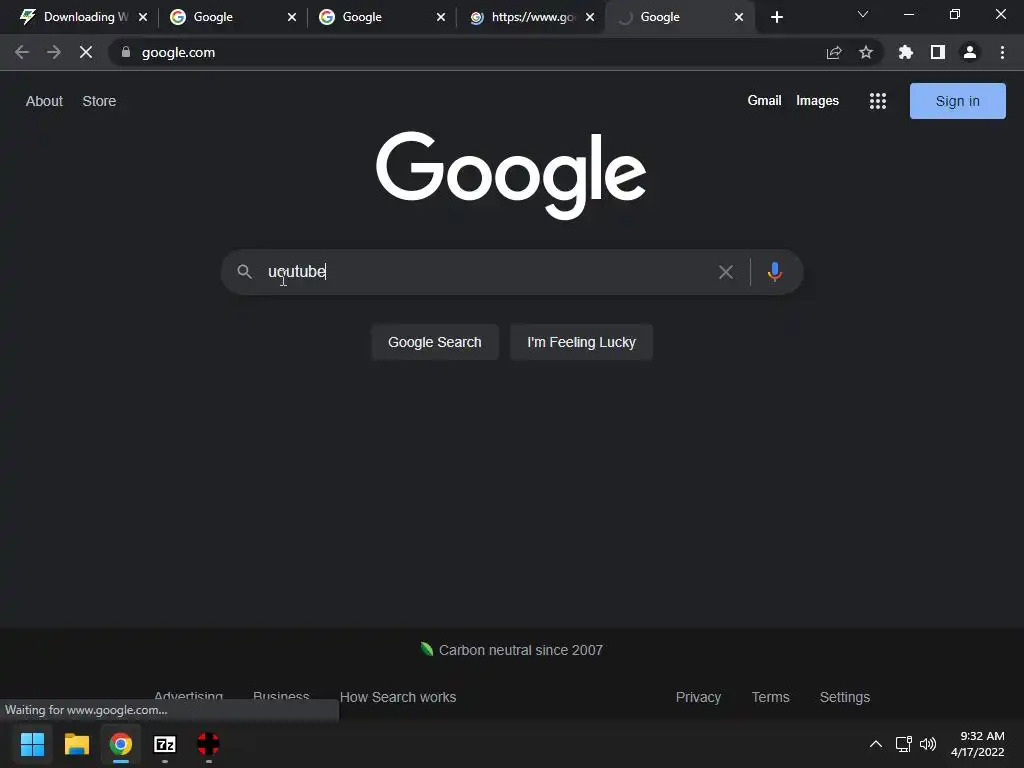Toggle the Chrome side panel icon
Screen dimensions: 1024x768
pyautogui.click(x=938, y=52)
